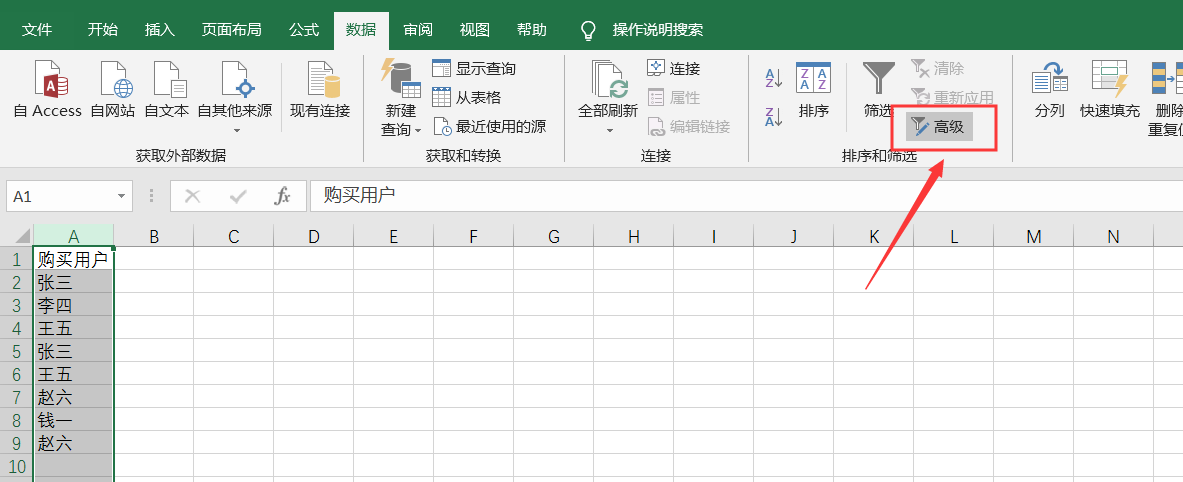This screenshot has width=1183, height=482.
Task: Expand the 新建查询 dropdown
Action: click(417, 130)
